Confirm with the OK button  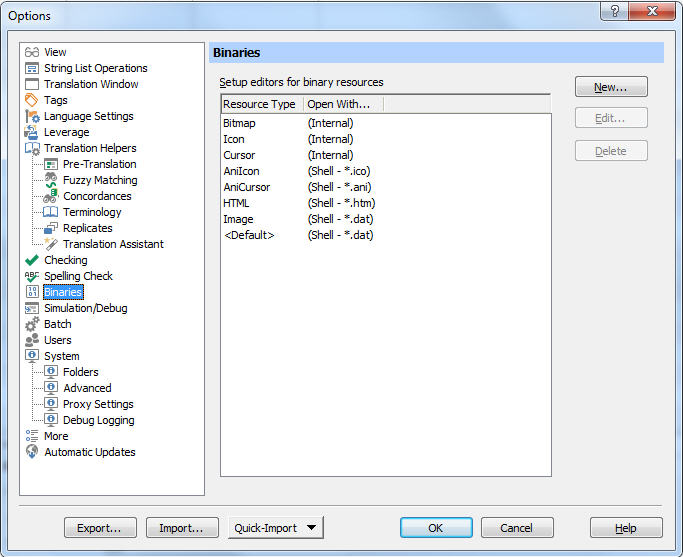point(436,528)
